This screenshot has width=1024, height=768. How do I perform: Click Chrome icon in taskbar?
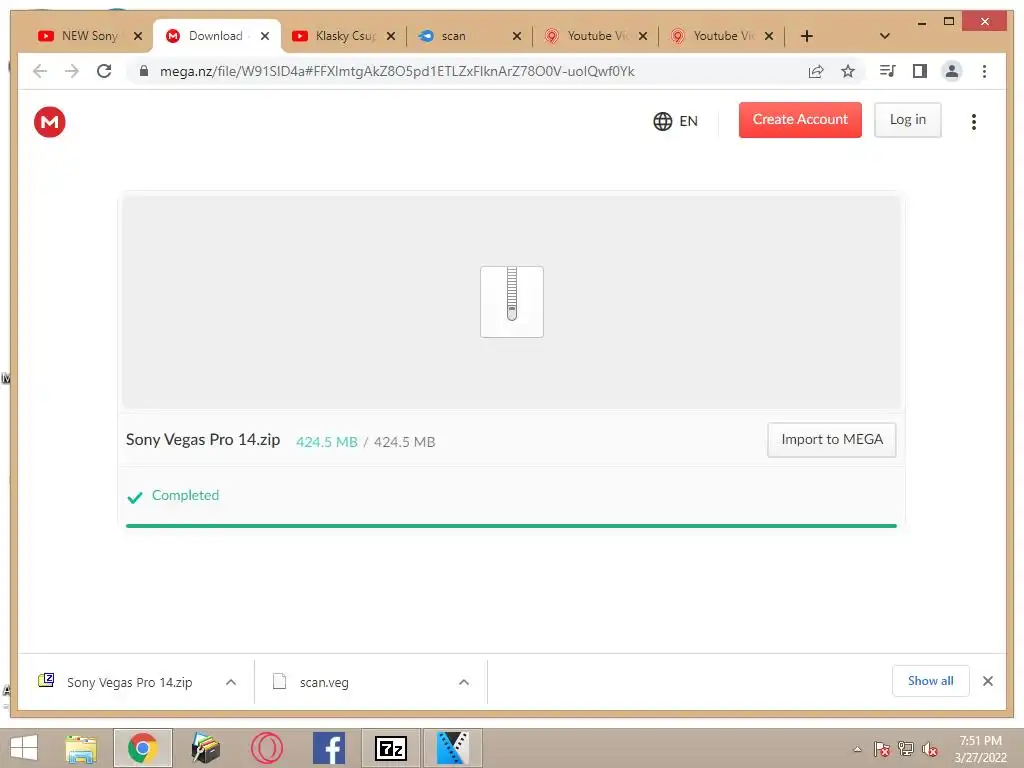point(143,748)
